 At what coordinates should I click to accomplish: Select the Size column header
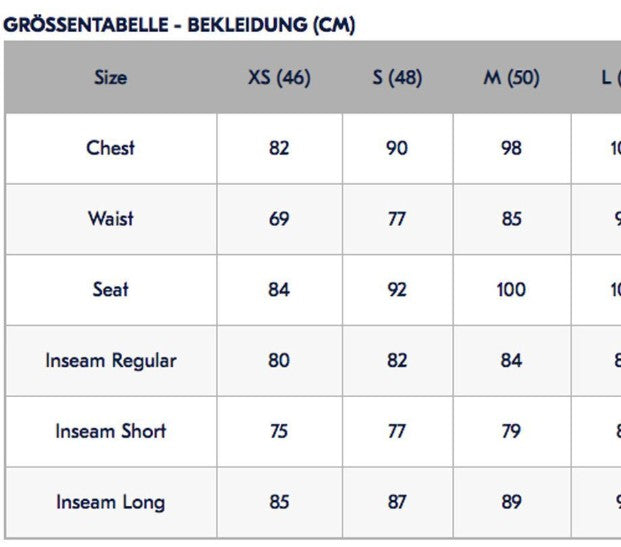[110, 77]
